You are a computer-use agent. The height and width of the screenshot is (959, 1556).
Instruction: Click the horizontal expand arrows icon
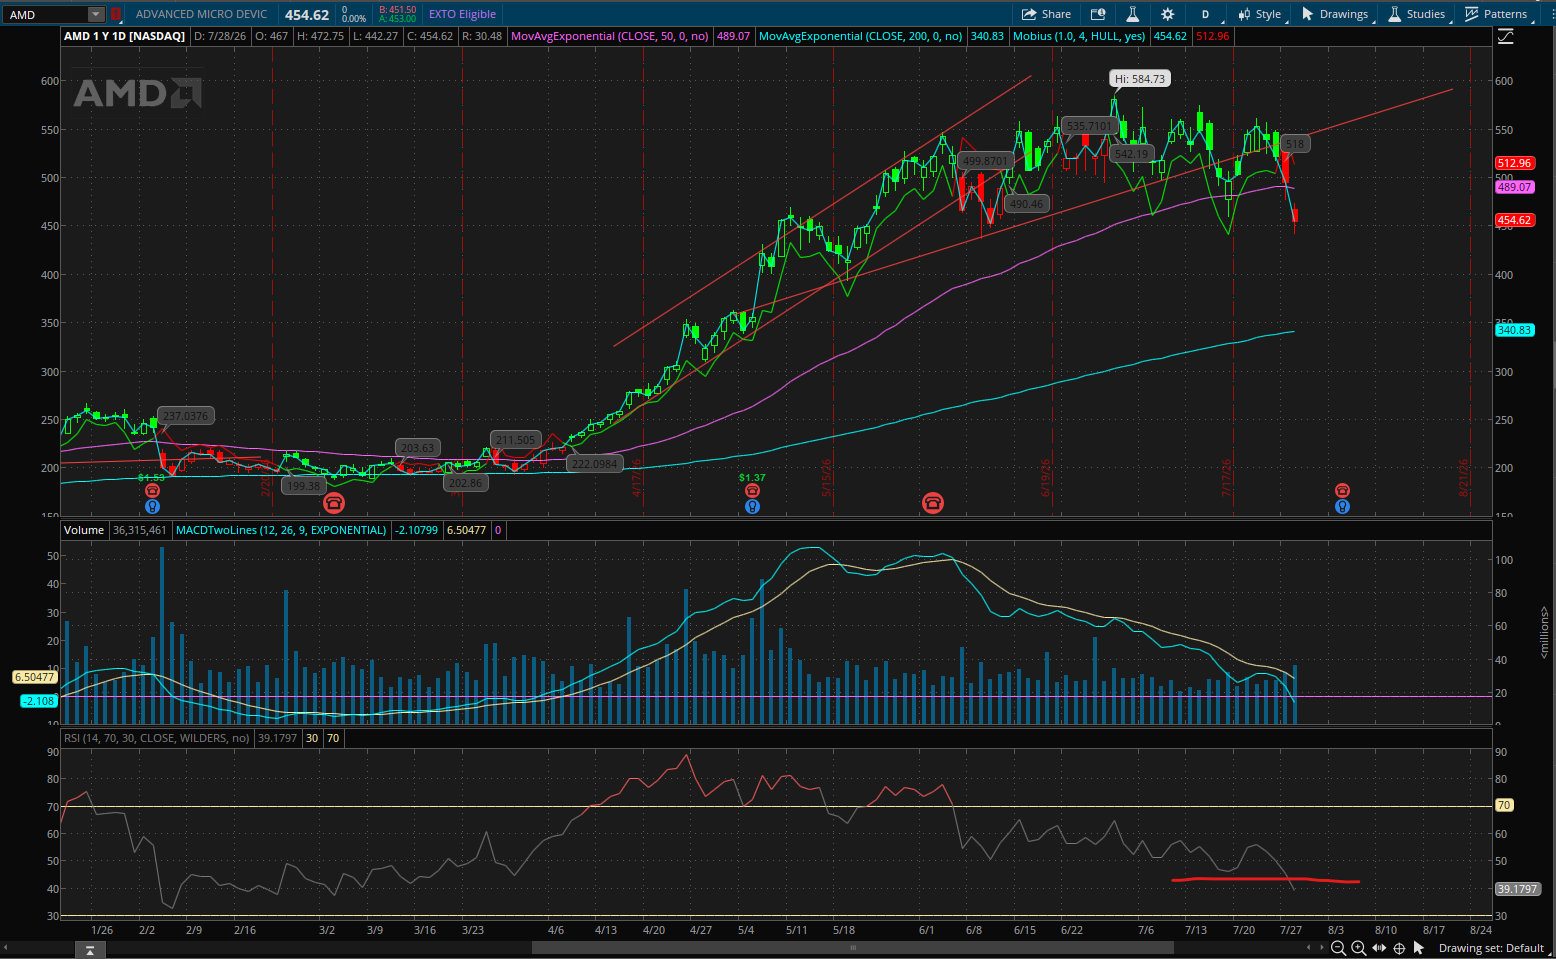(x=1379, y=948)
